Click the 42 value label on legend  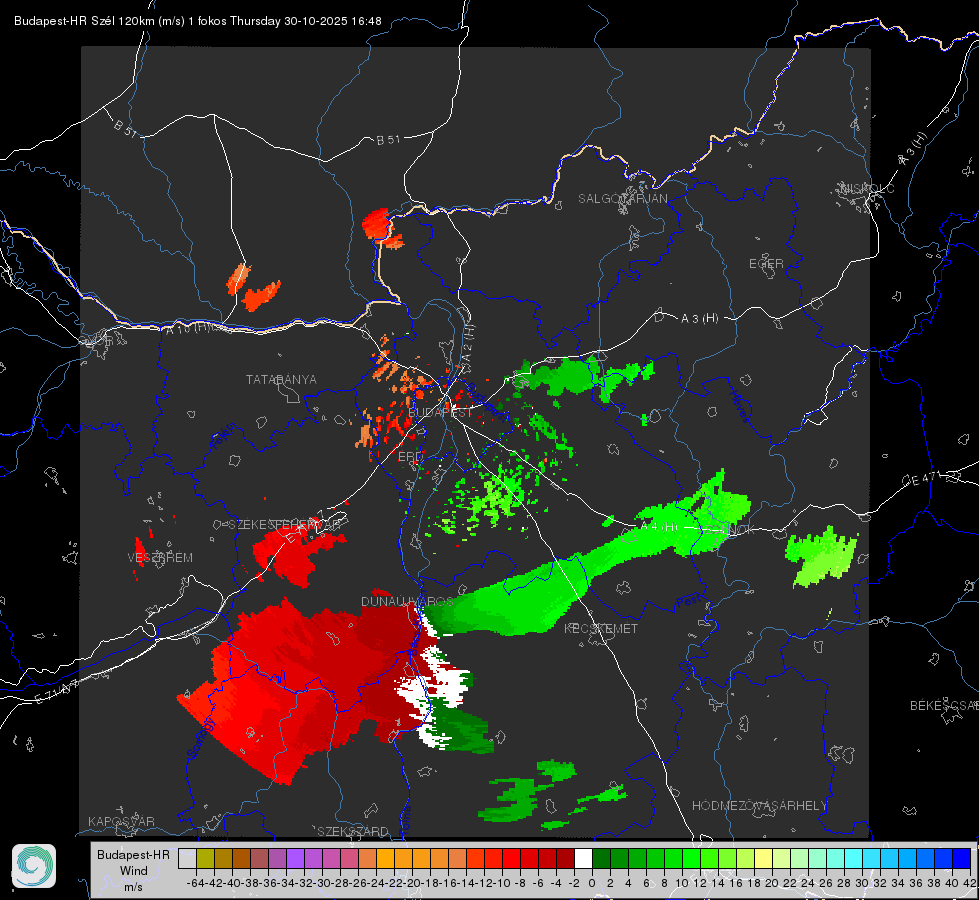point(969,883)
